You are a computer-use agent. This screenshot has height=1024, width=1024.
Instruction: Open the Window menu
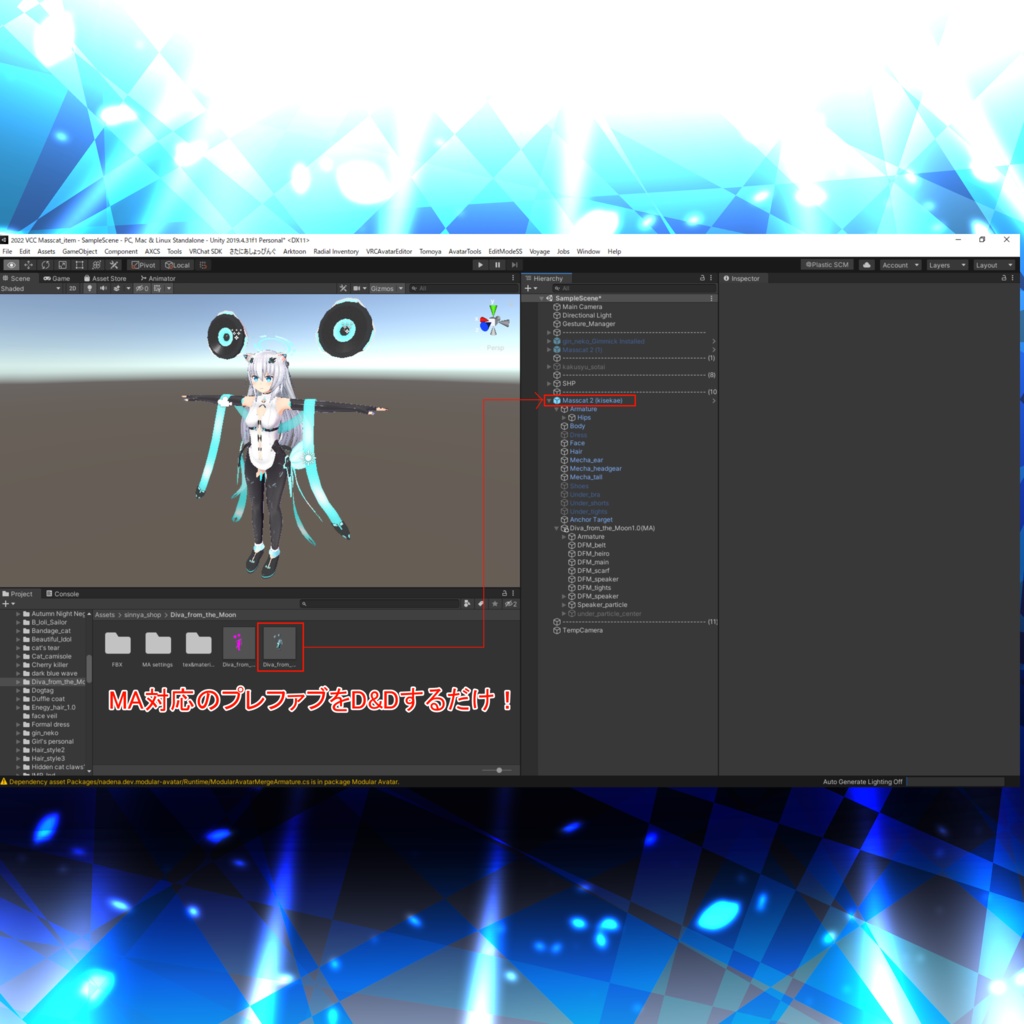[588, 251]
